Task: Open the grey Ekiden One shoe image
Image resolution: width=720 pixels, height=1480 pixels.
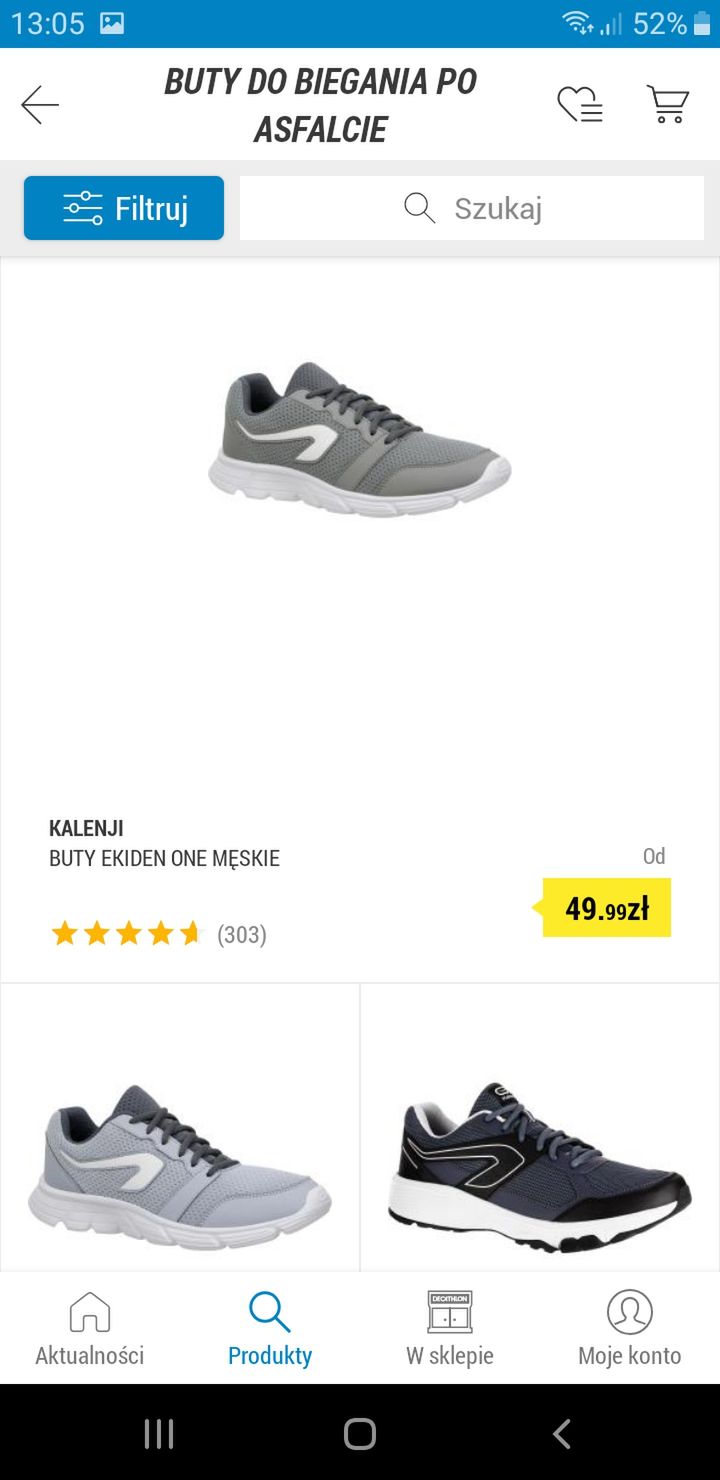Action: [360, 440]
